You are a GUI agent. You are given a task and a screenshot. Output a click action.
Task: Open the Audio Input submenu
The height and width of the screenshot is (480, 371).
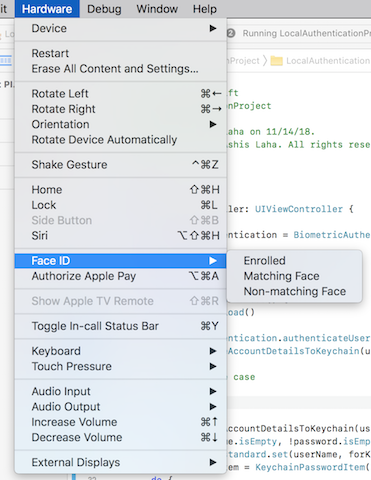(121, 391)
